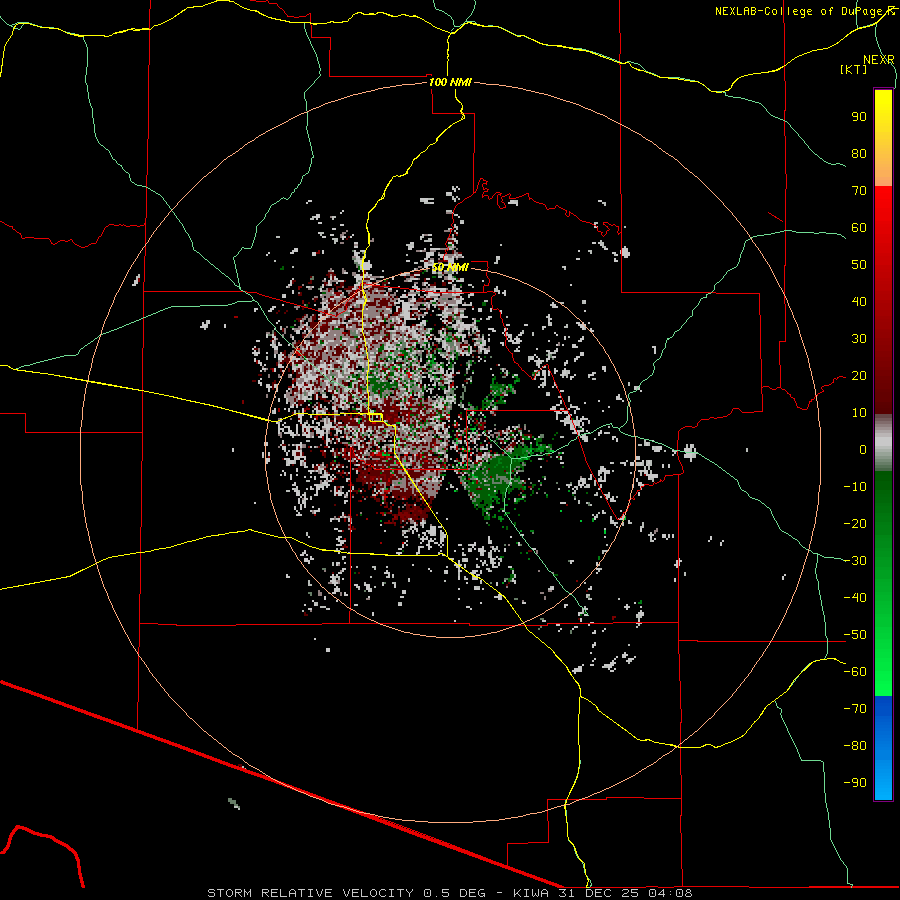Pick the blue segment of the color bar
This screenshot has height=900, width=900.
pyautogui.click(x=883, y=748)
